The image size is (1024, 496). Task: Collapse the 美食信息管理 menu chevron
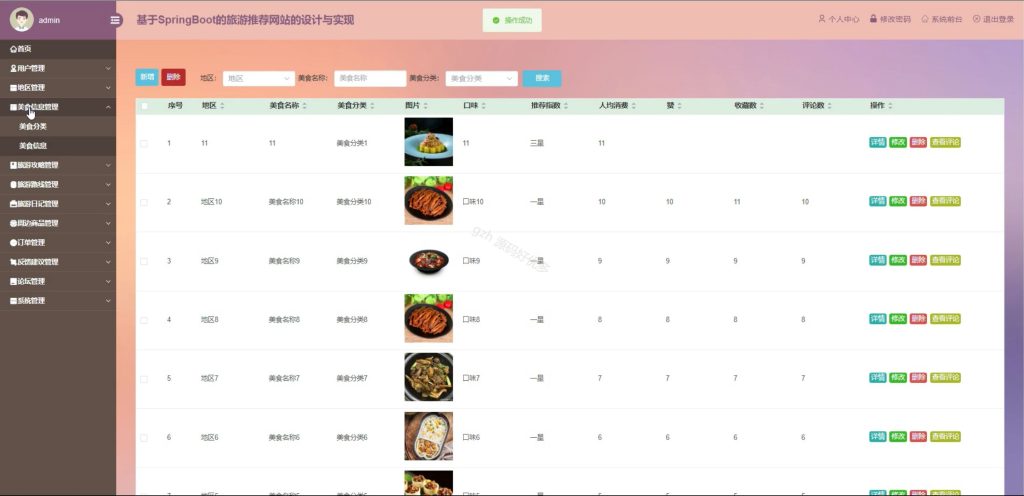pyautogui.click(x=108, y=107)
